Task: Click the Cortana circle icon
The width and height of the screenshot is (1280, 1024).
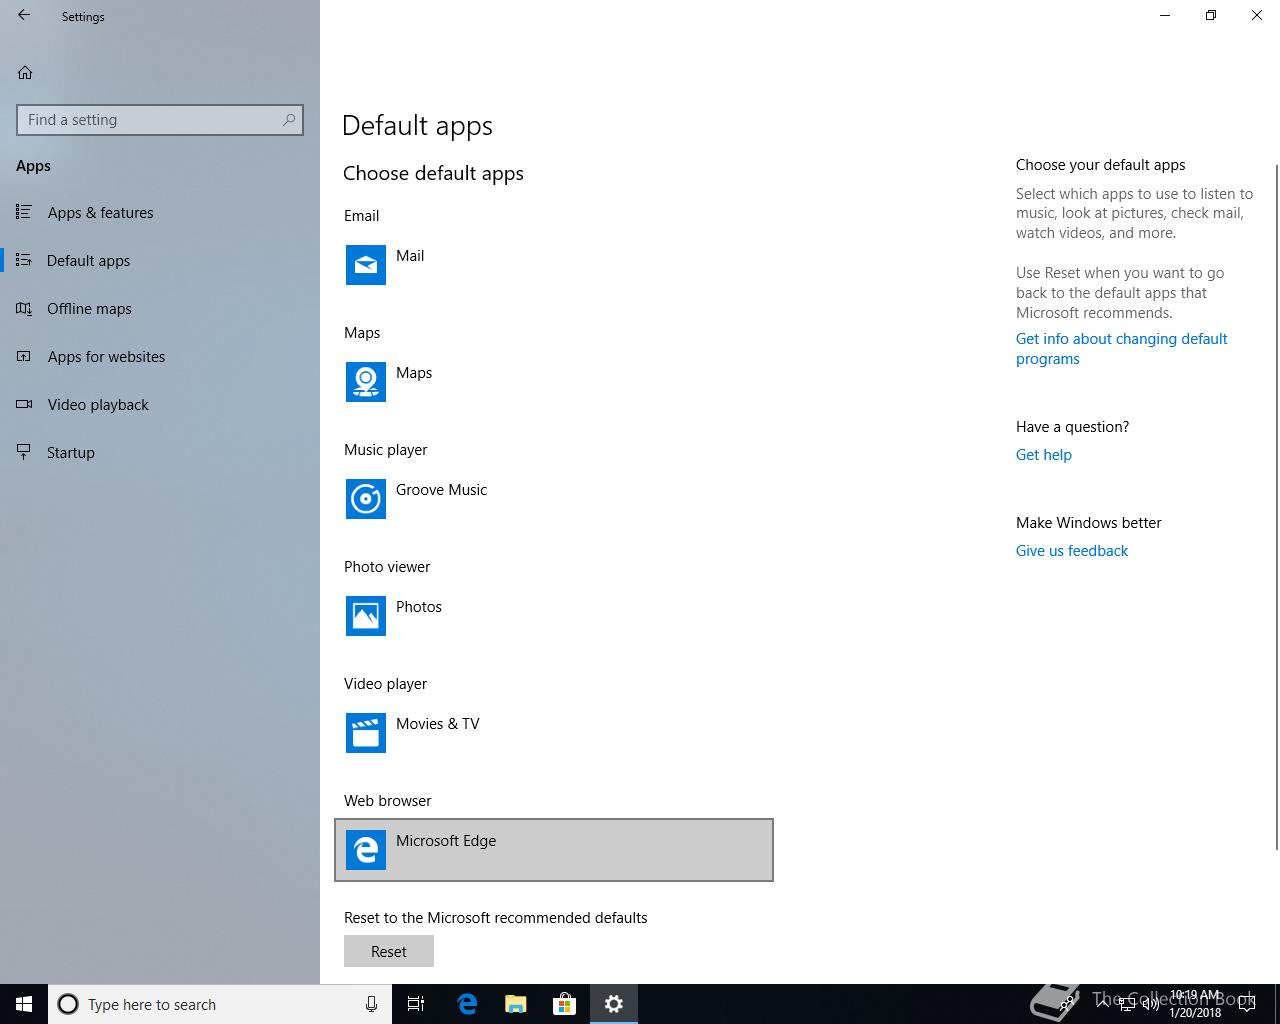Action: (x=68, y=1004)
